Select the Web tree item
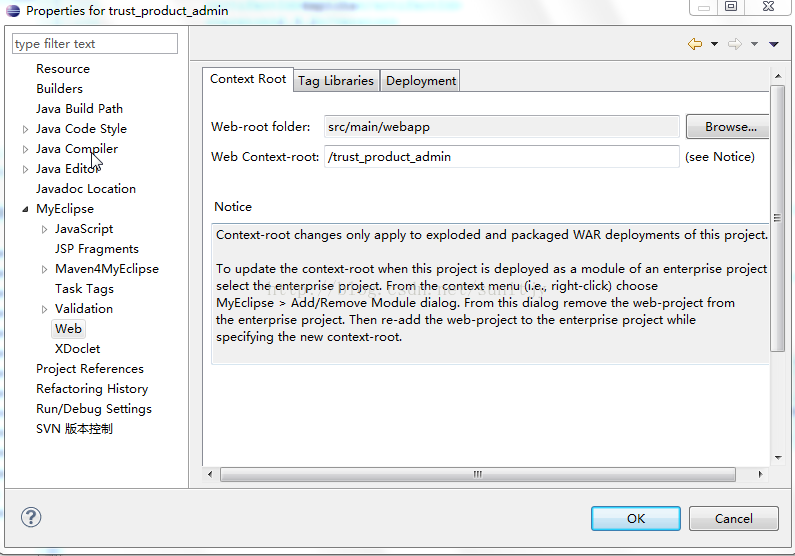 click(x=68, y=329)
